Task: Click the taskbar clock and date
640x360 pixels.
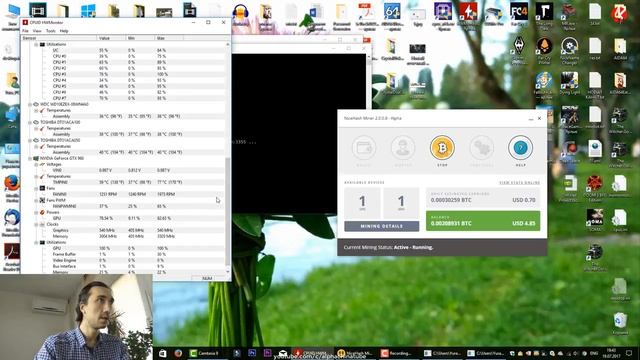Action: point(611,353)
